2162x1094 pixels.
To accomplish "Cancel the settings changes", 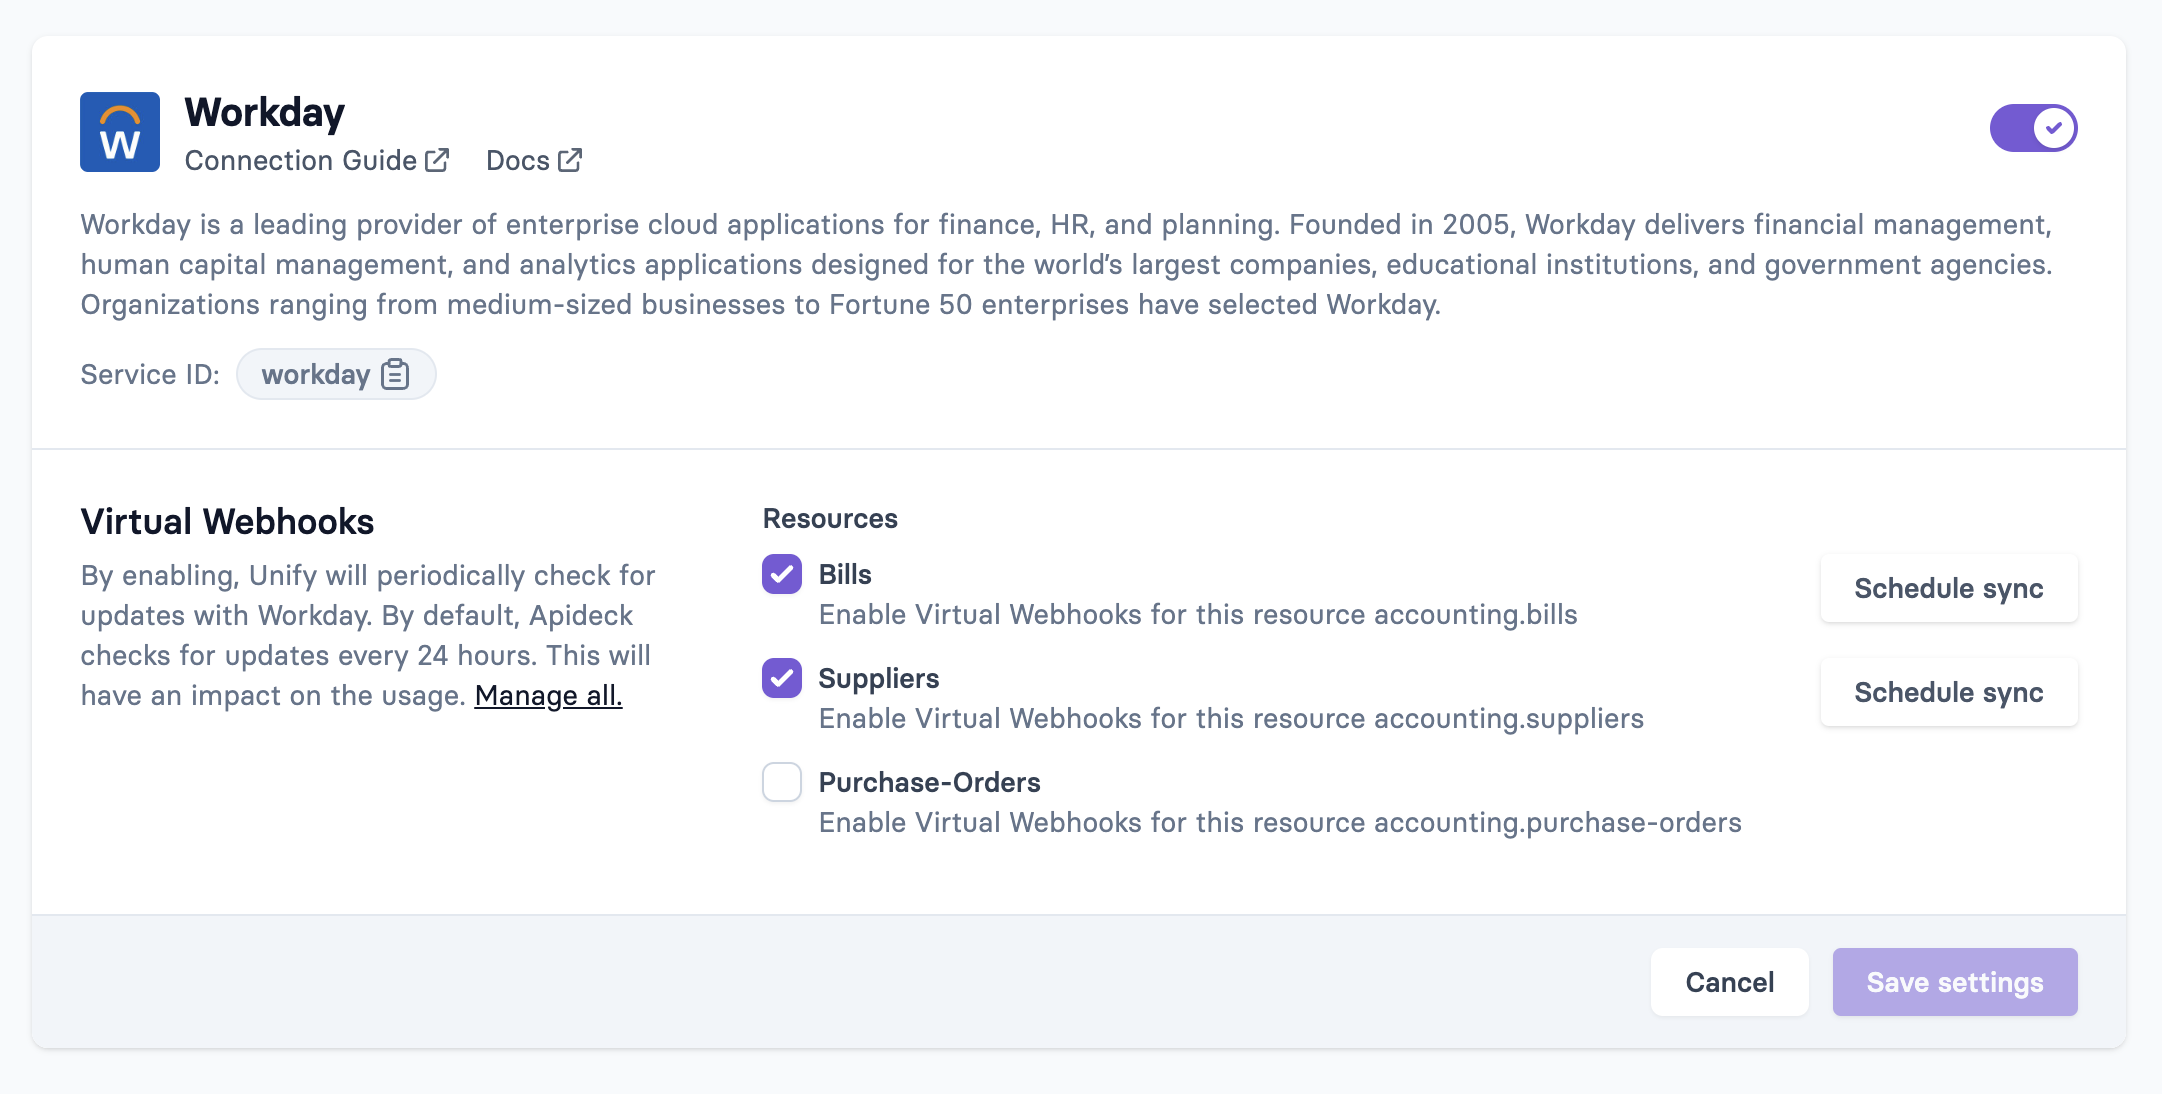I will click(1730, 982).
